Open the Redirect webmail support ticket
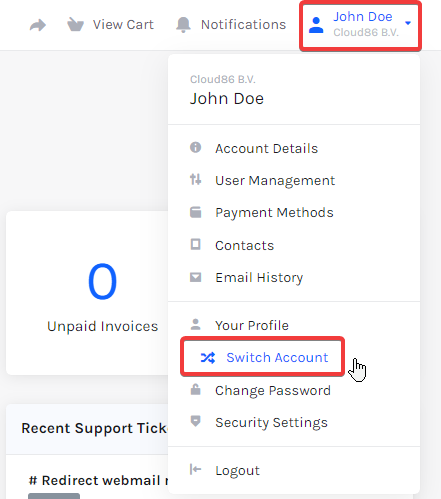Viewport: 441px width, 499px height. [x=99, y=480]
